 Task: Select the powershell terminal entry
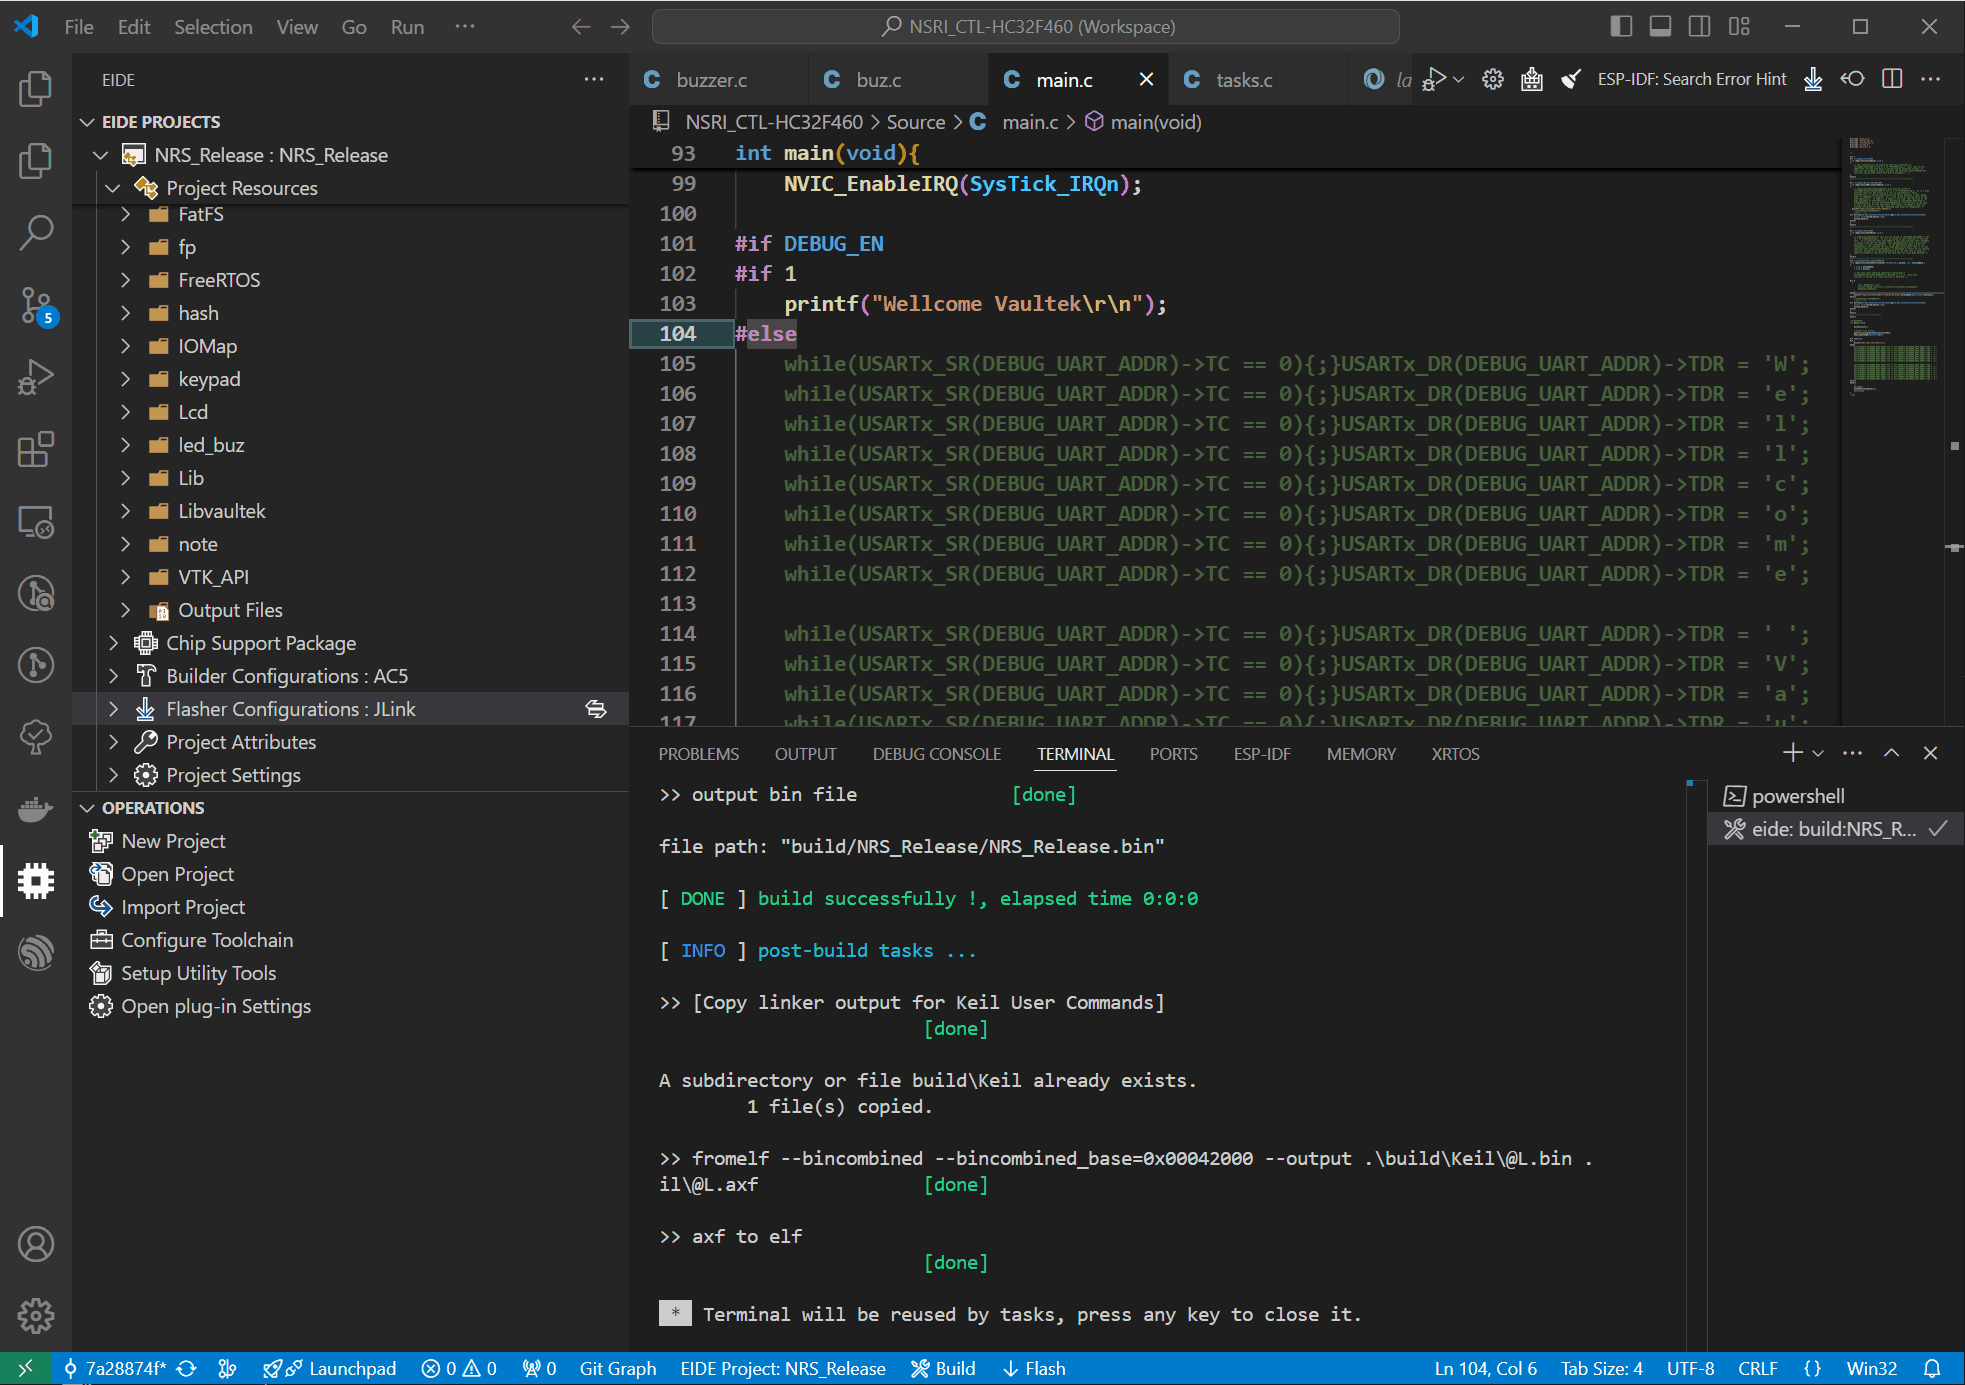1835,796
